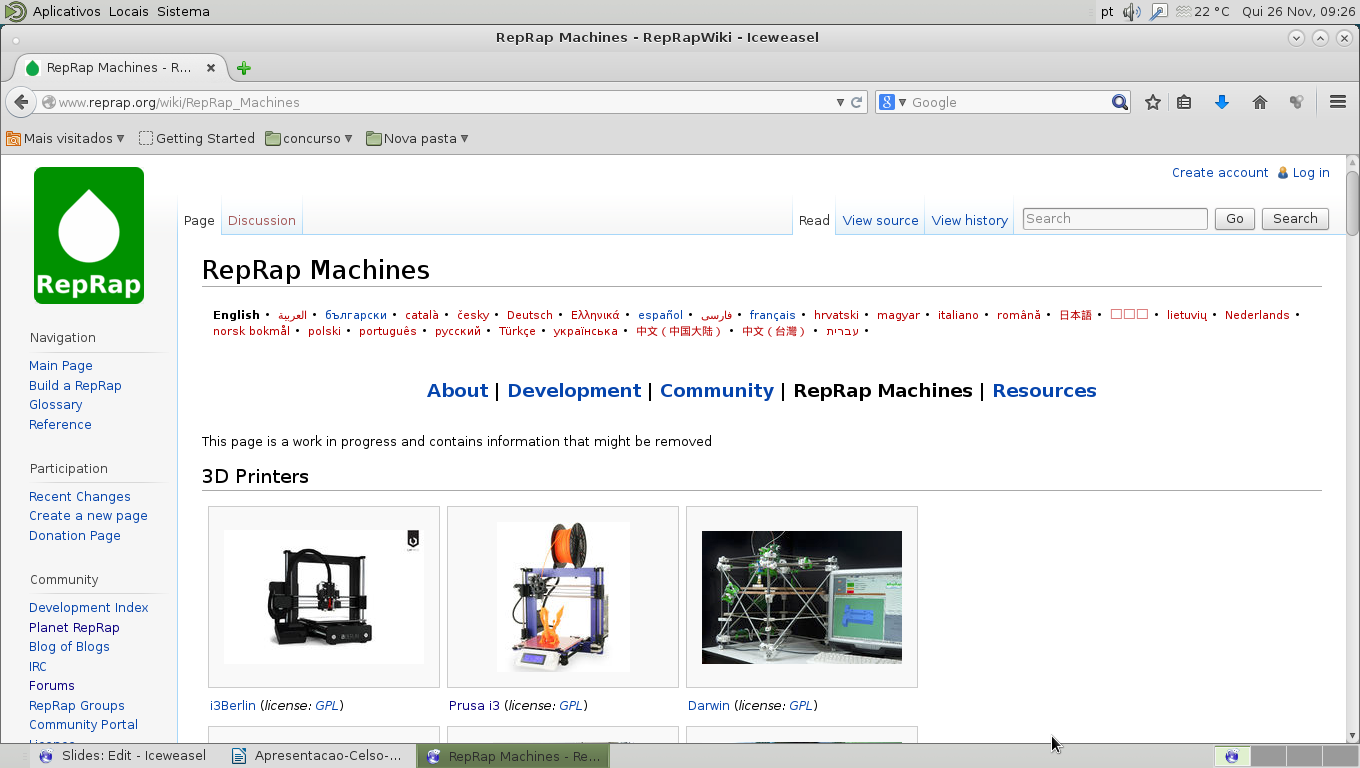1360x768 pixels.
Task: Click the wiki Search button
Action: click(x=1295, y=219)
